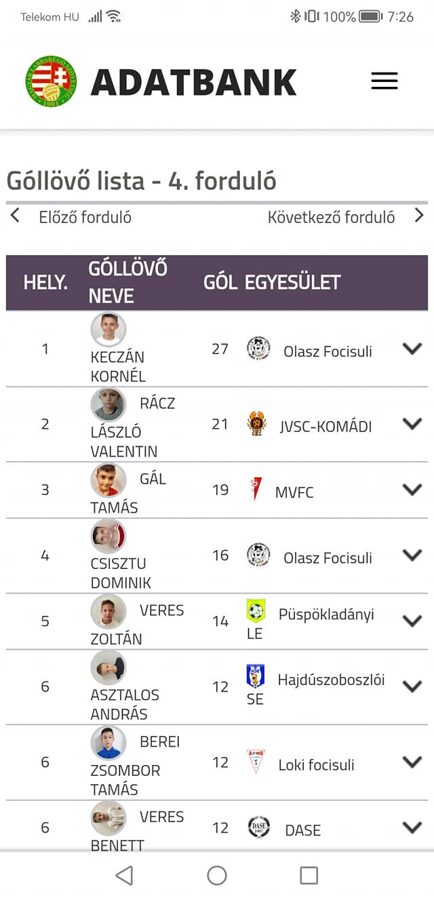434x900 pixels.
Task: Click the Hajdúszoboszlói SE crest
Action: 255,676
